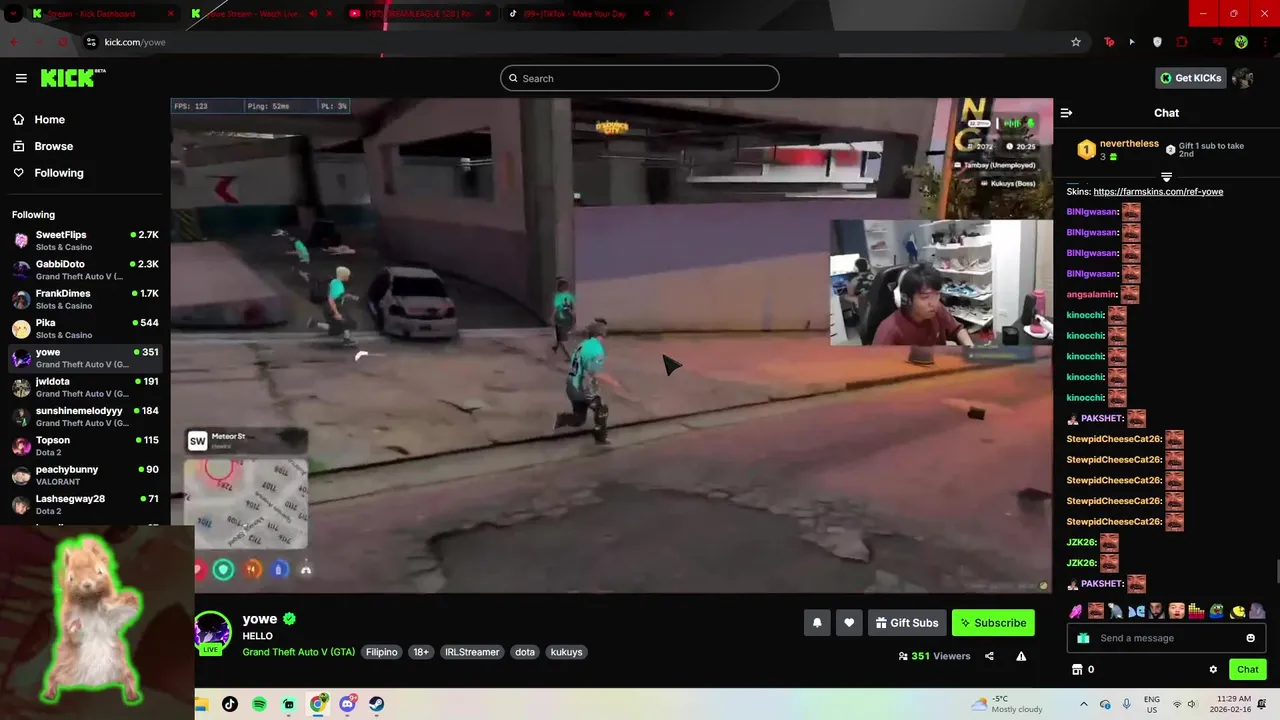This screenshot has height=720, width=1280.
Task: Click the Chrome icon in the taskbar
Action: (318, 704)
